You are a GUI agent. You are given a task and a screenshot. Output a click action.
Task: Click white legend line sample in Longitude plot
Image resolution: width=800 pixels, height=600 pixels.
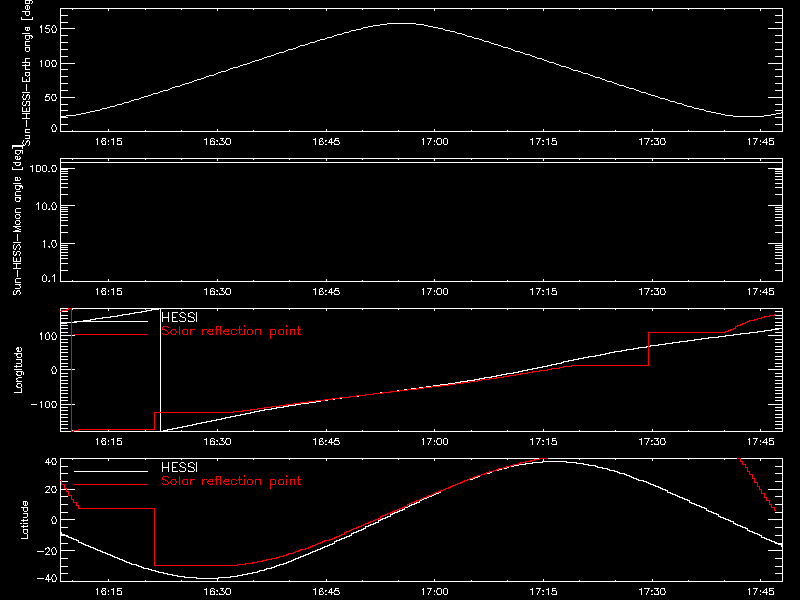[111, 321]
